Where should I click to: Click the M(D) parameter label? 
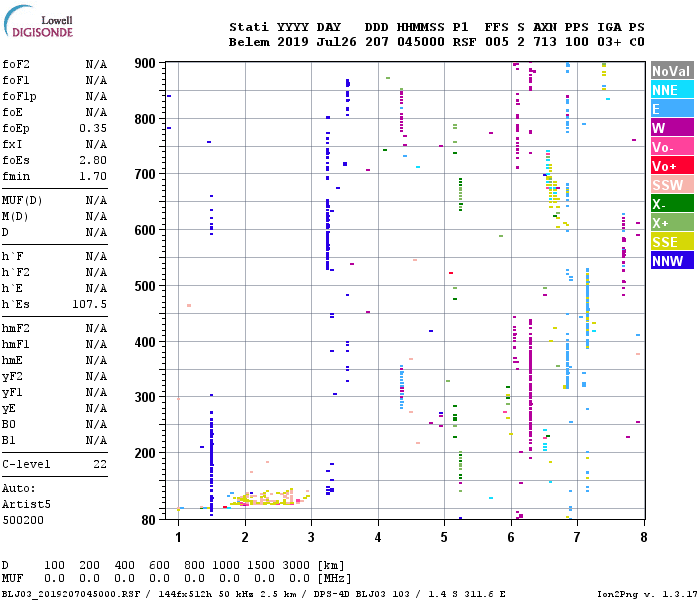point(15,217)
